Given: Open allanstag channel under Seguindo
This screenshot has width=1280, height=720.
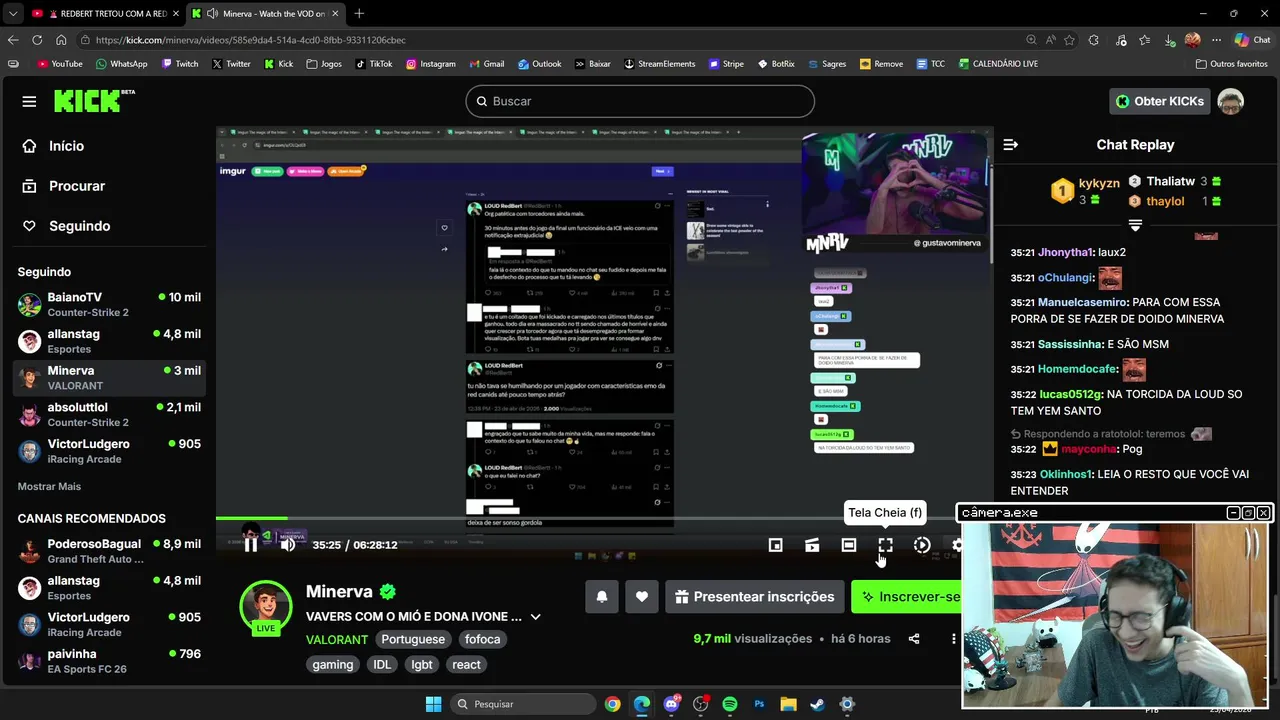Looking at the screenshot, I should coord(109,341).
